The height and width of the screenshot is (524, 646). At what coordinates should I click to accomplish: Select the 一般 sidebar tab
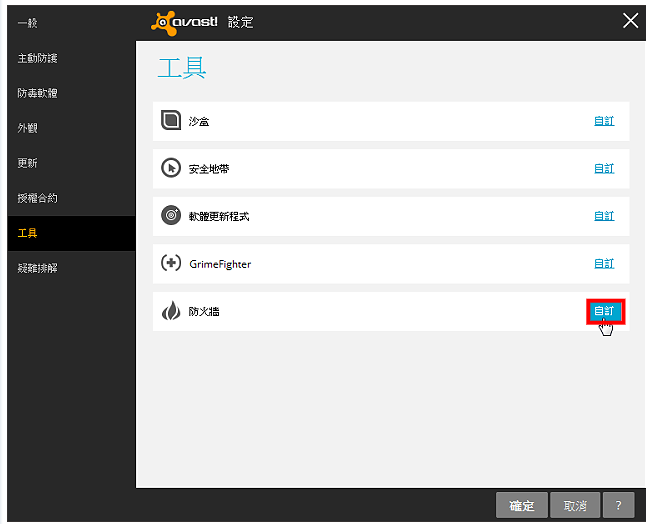tap(71, 23)
